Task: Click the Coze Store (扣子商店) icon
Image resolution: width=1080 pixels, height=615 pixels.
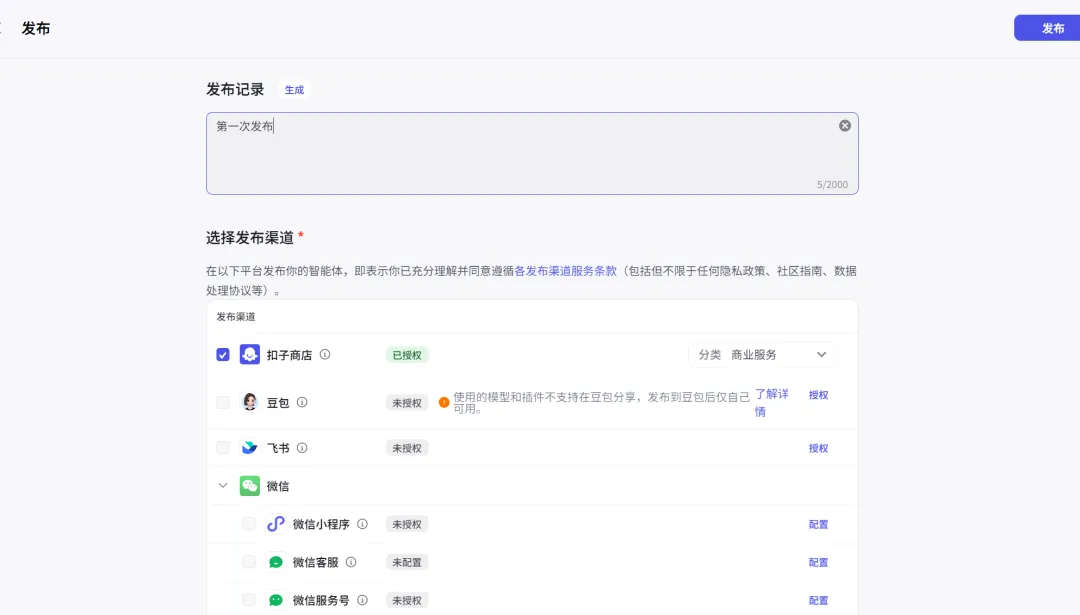Action: point(250,355)
